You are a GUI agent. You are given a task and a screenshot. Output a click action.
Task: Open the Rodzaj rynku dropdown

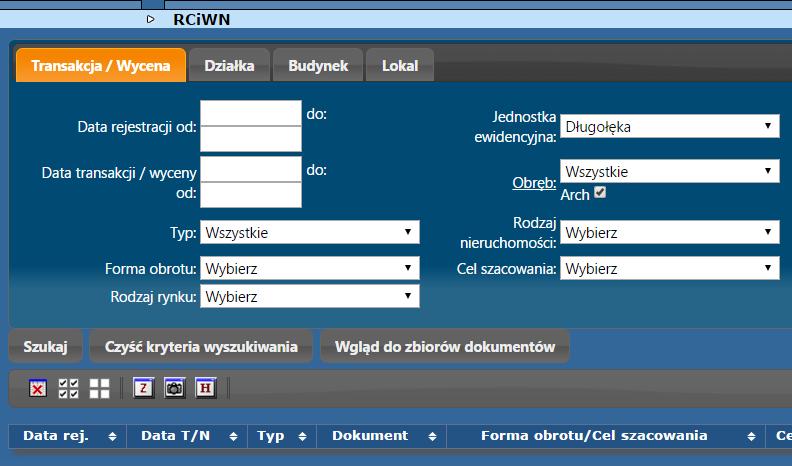[x=310, y=296]
